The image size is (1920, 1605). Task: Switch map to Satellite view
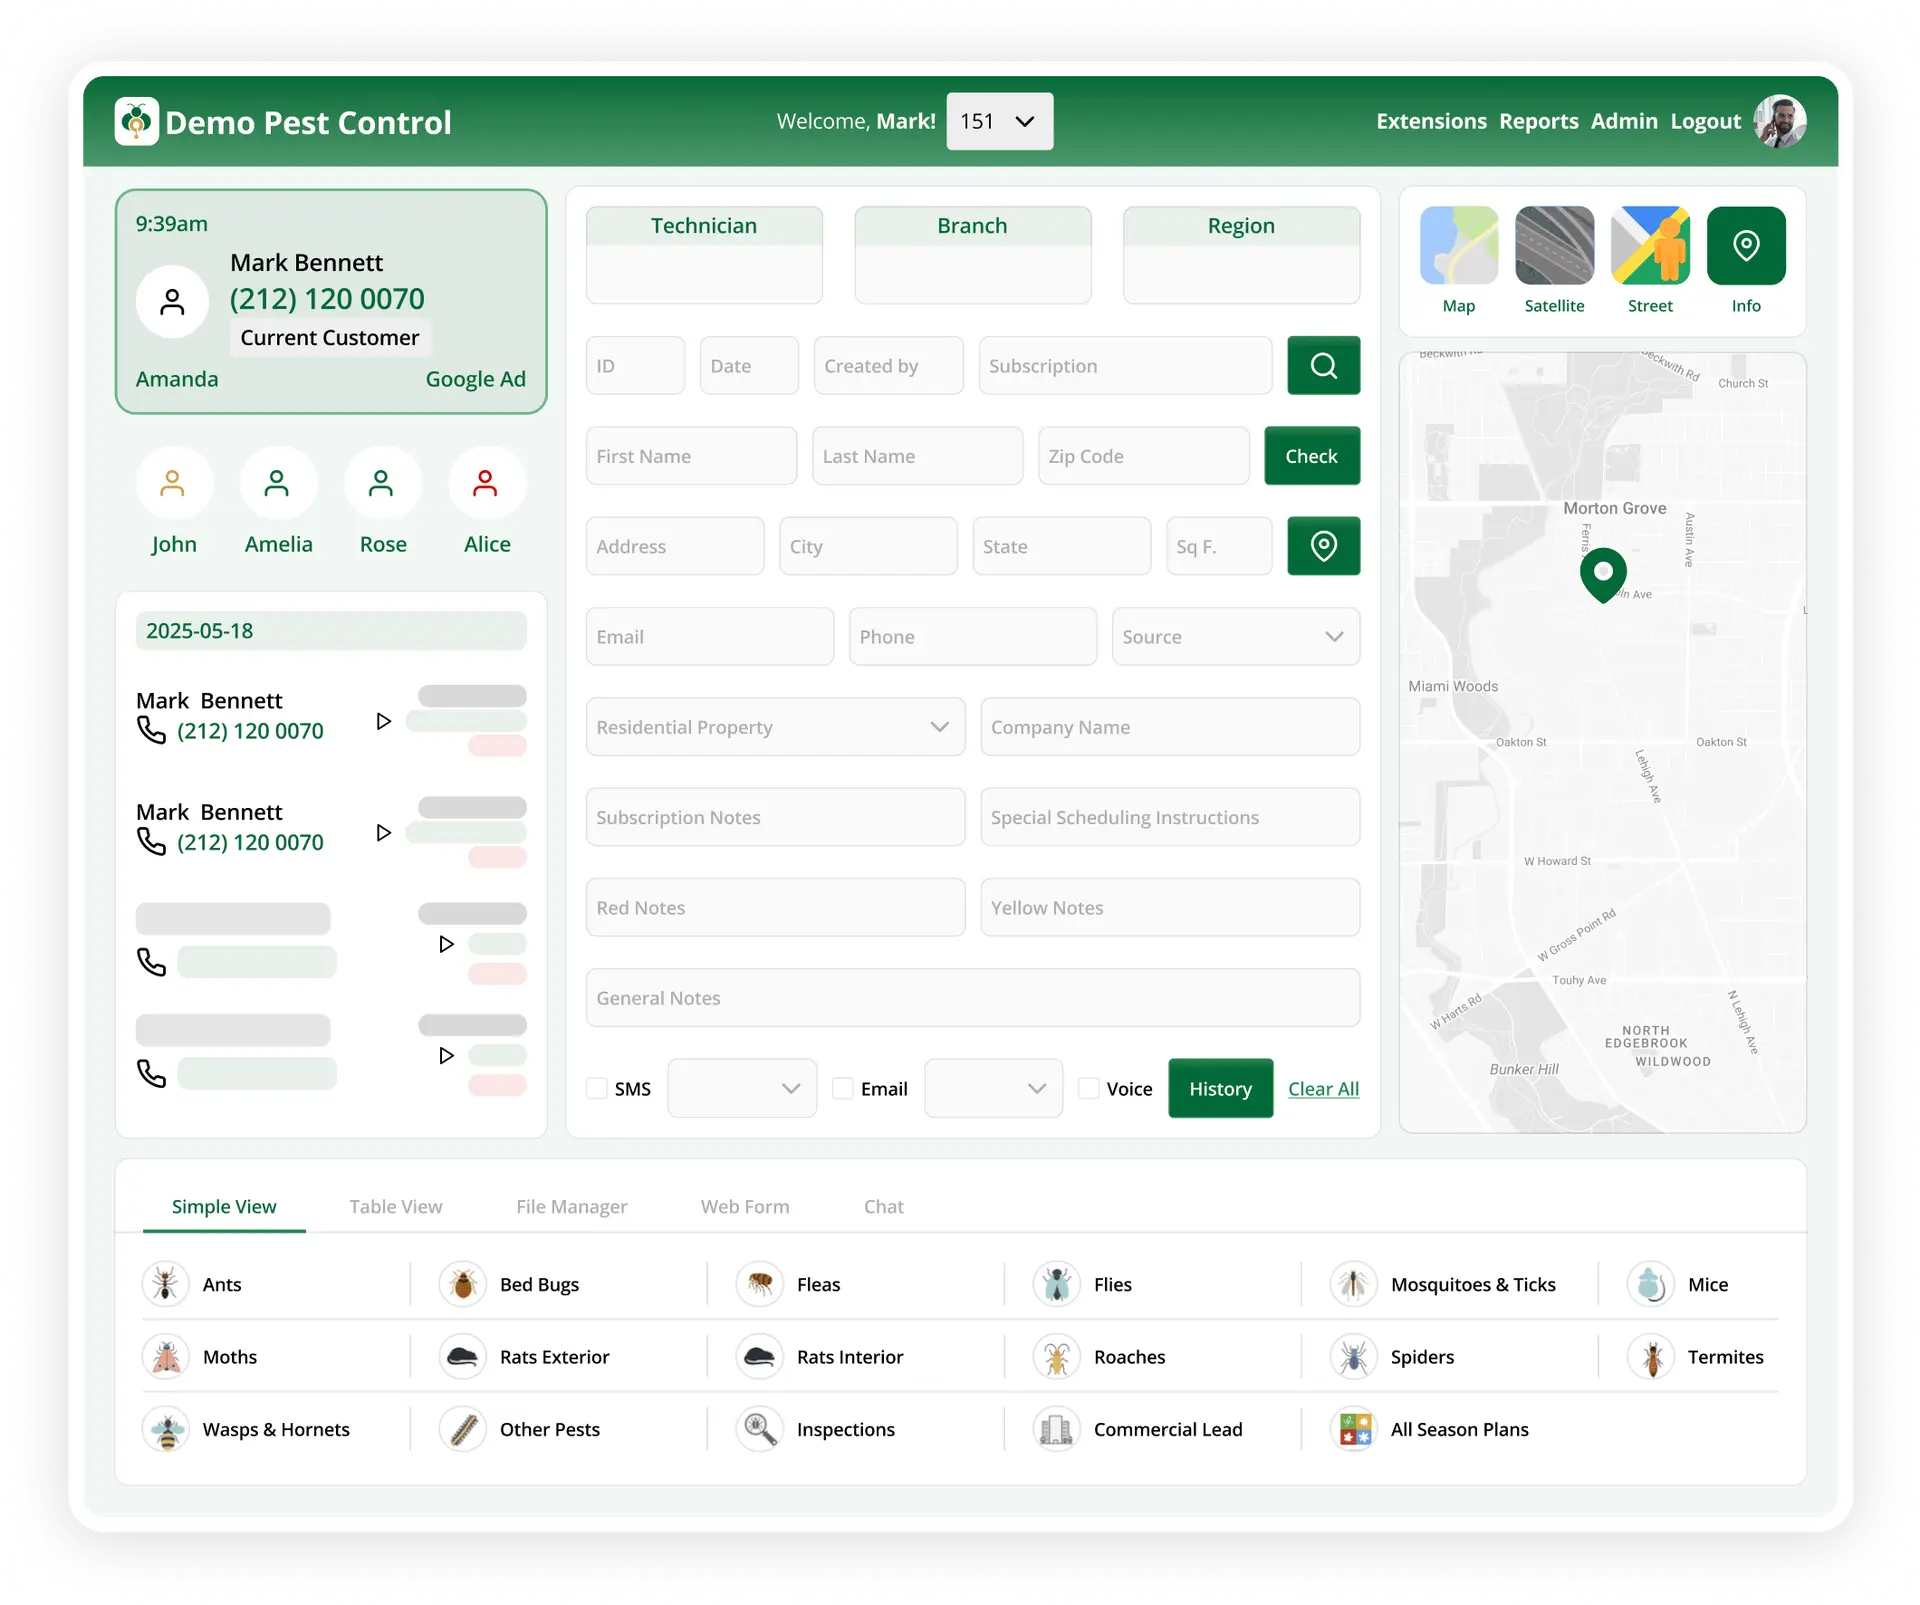(1553, 246)
